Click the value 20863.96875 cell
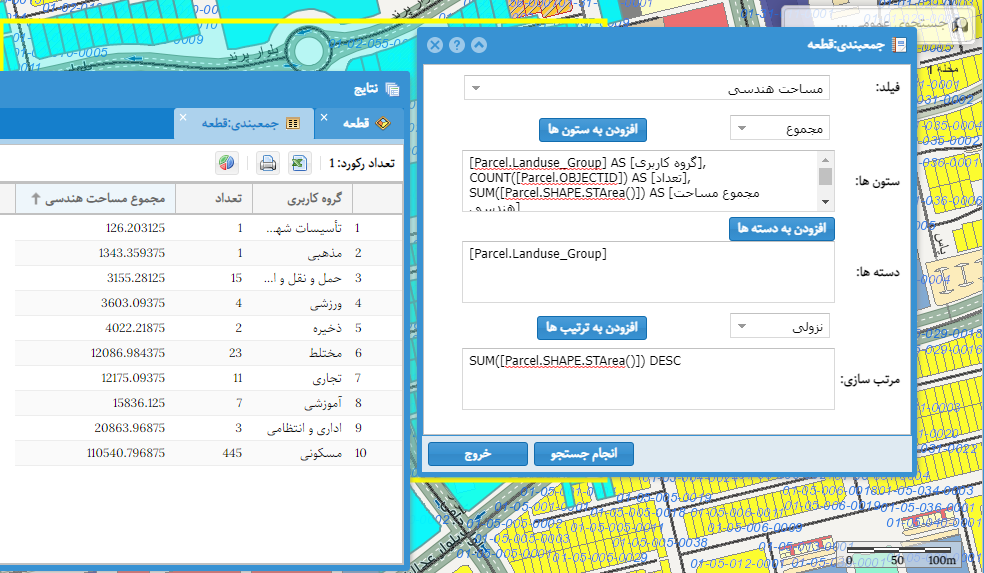This screenshot has height=573, width=984. (x=95, y=428)
